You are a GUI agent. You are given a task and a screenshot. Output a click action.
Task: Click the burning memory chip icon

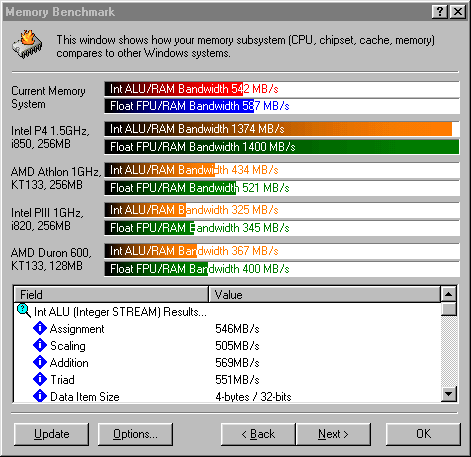pyautogui.click(x=27, y=45)
